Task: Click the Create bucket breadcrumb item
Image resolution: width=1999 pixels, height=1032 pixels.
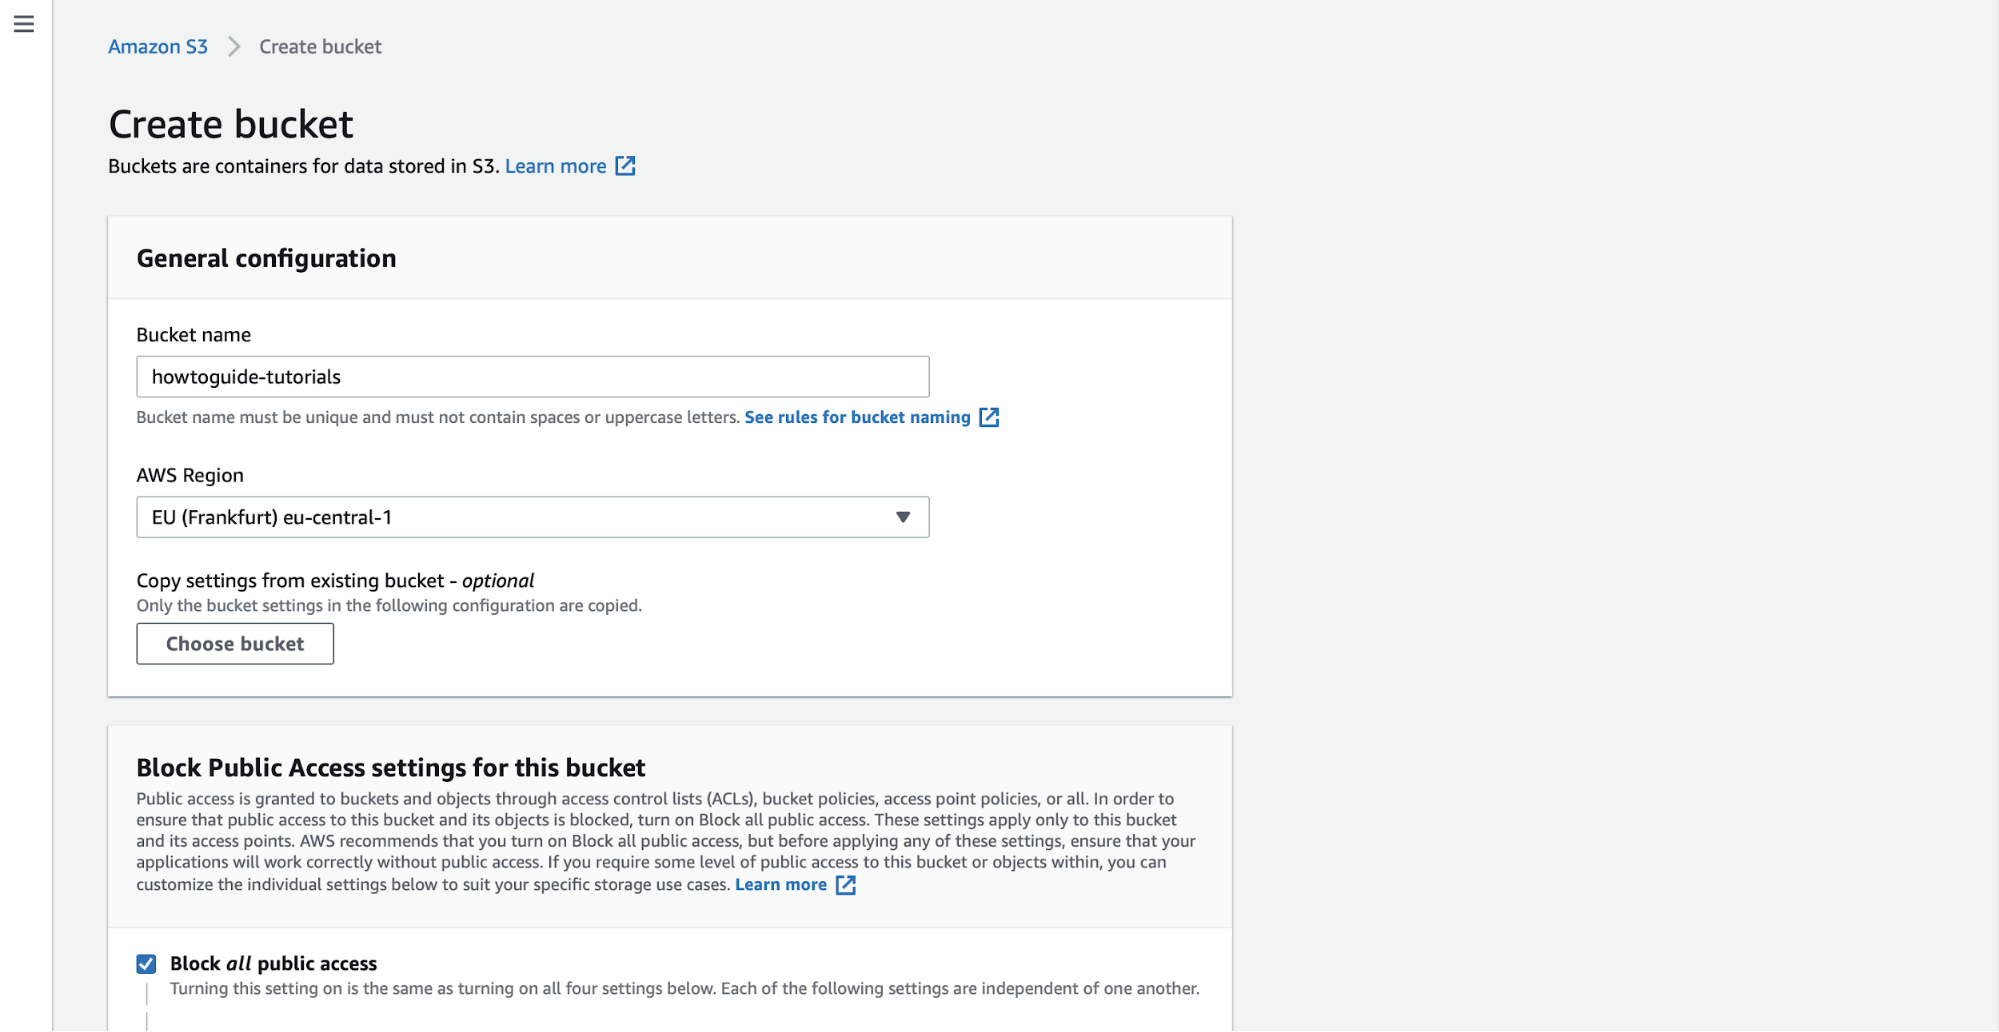Action: tap(320, 47)
